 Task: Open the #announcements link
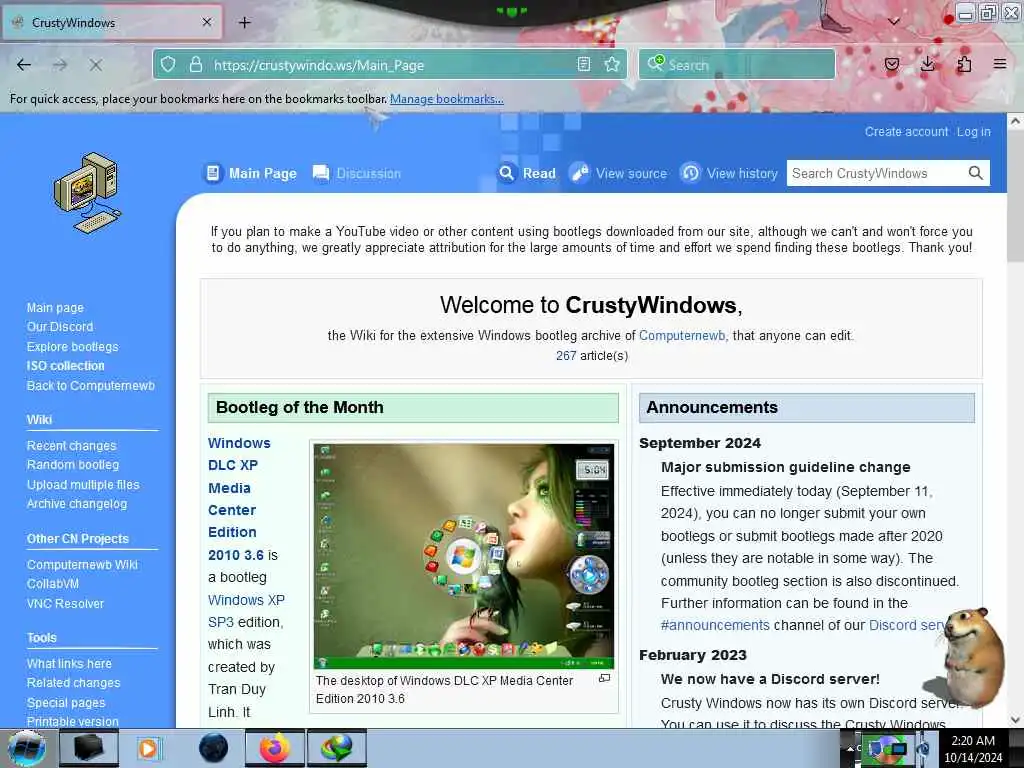(715, 626)
